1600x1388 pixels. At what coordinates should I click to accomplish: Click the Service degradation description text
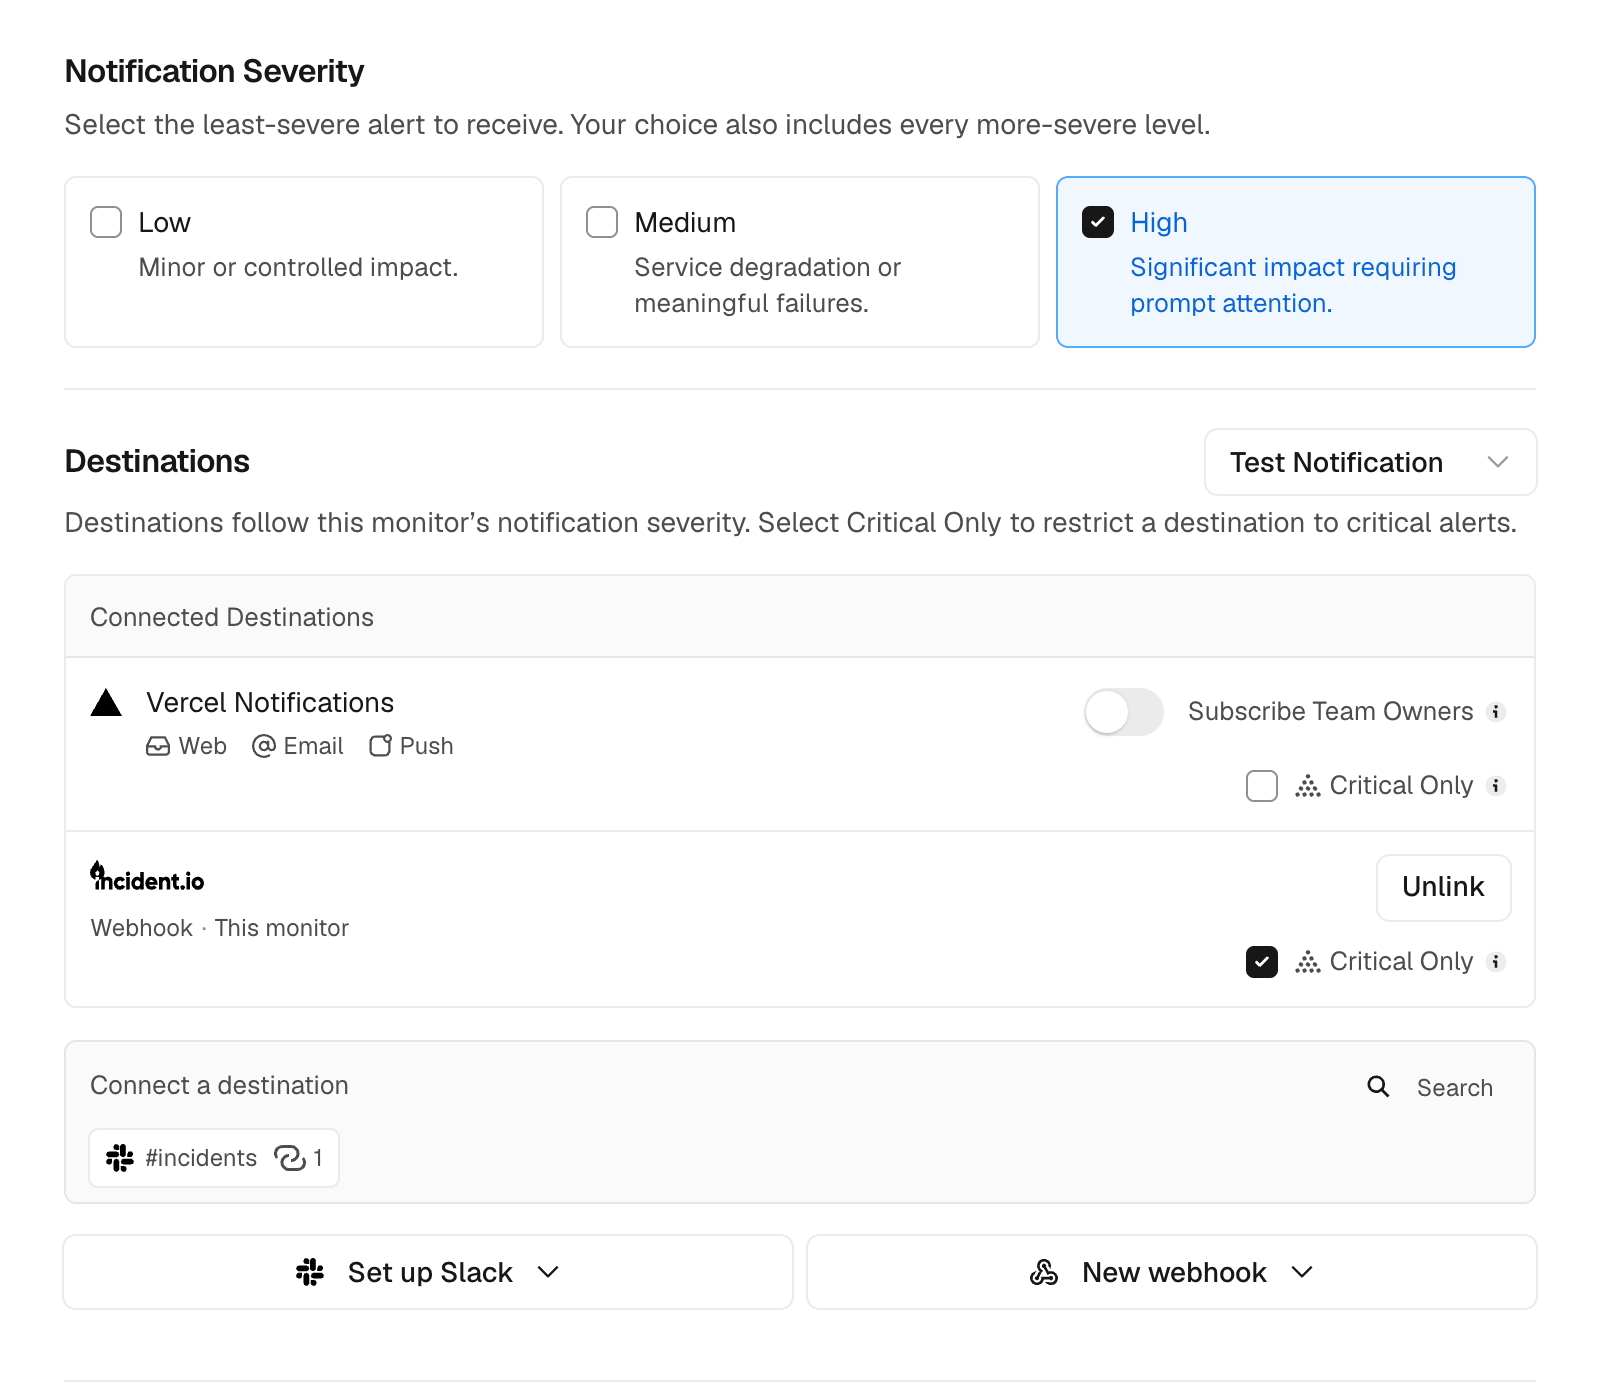coord(767,285)
